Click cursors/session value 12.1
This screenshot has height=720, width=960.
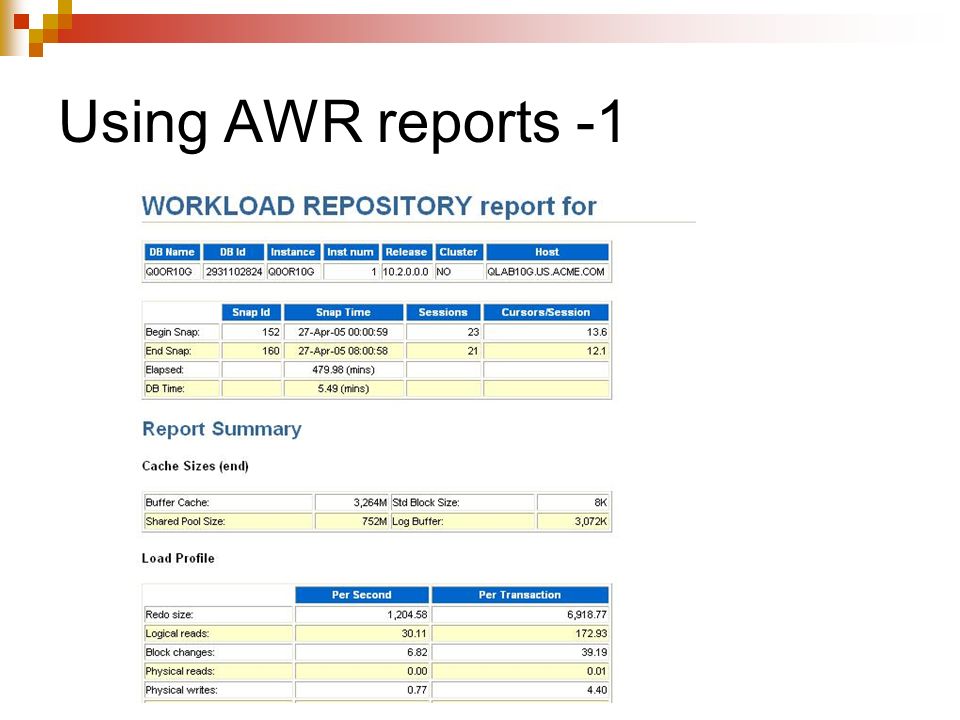point(597,351)
